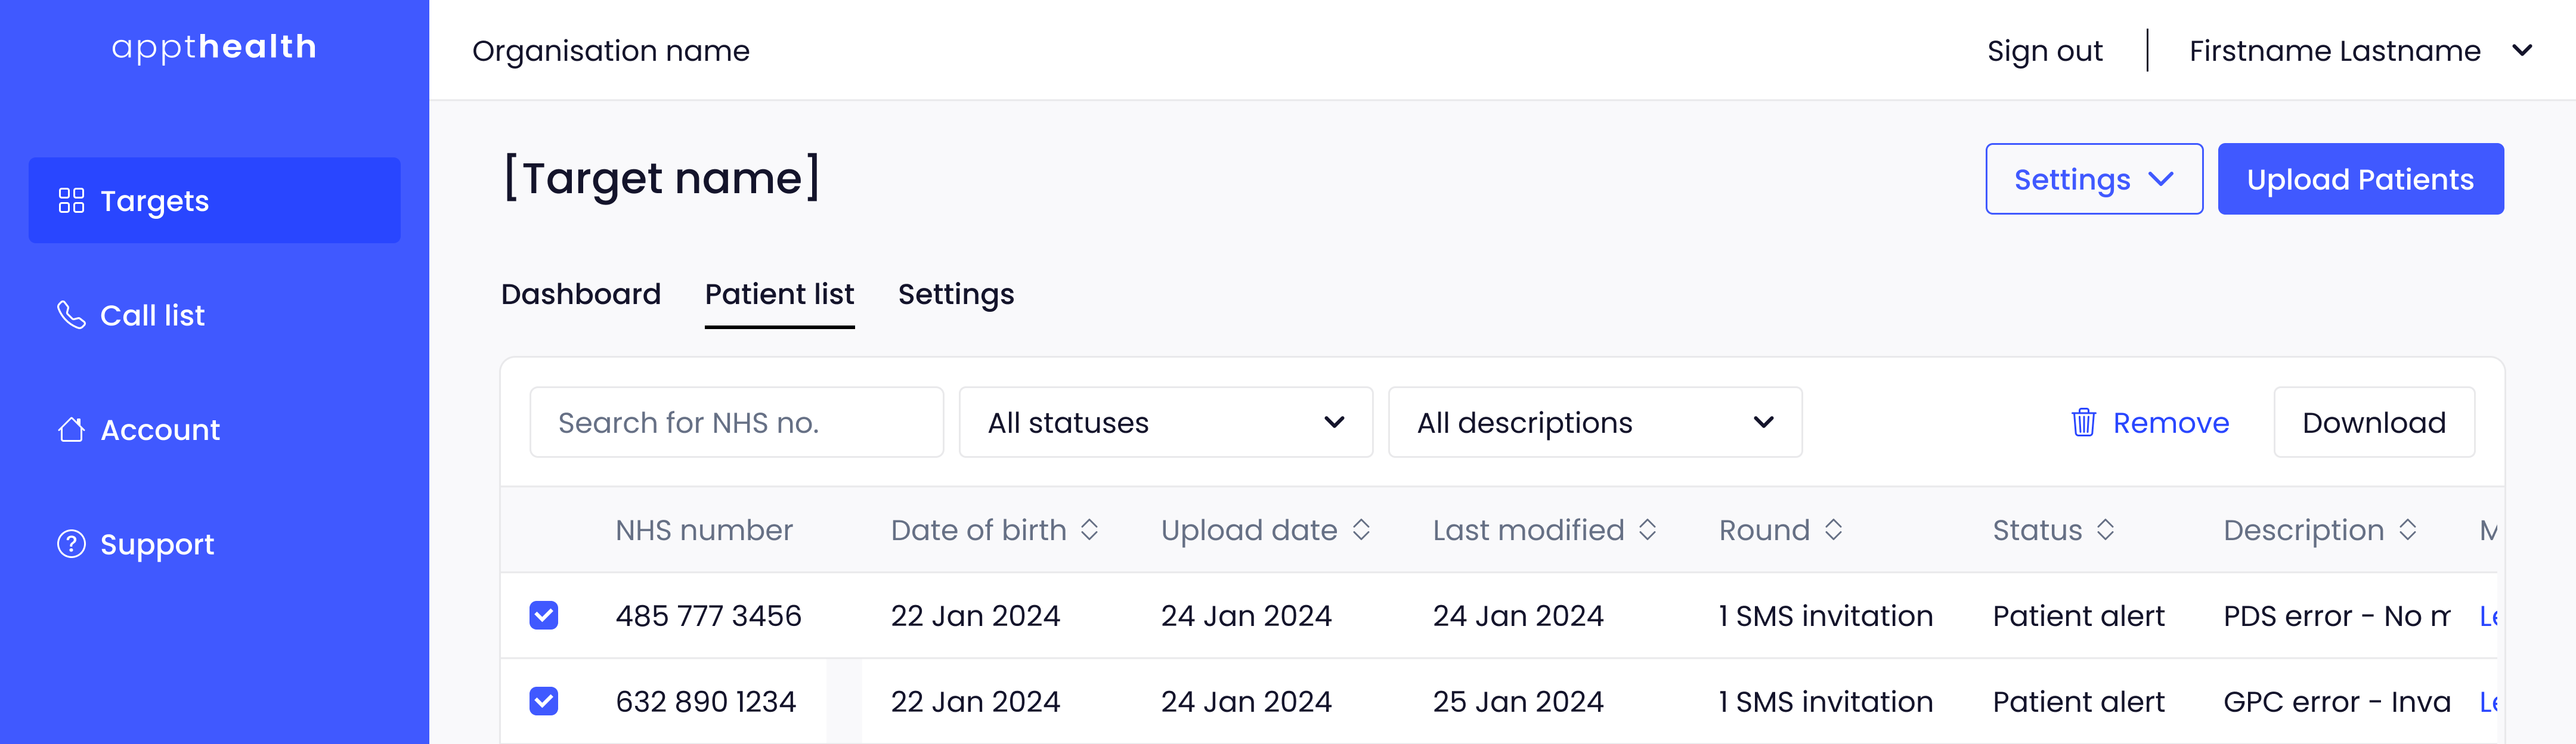This screenshot has width=2576, height=744.
Task: Click the Sign out link
Action: coord(2045,51)
